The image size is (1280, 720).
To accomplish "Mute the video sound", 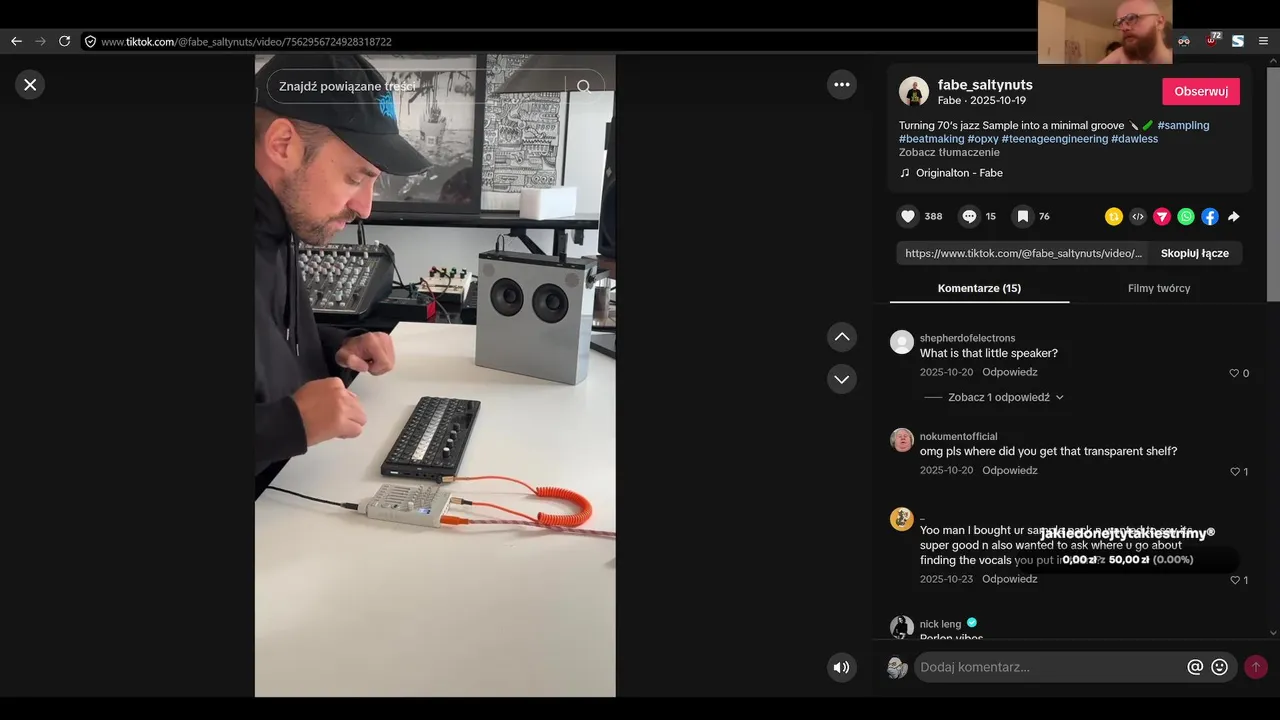I will pyautogui.click(x=842, y=667).
